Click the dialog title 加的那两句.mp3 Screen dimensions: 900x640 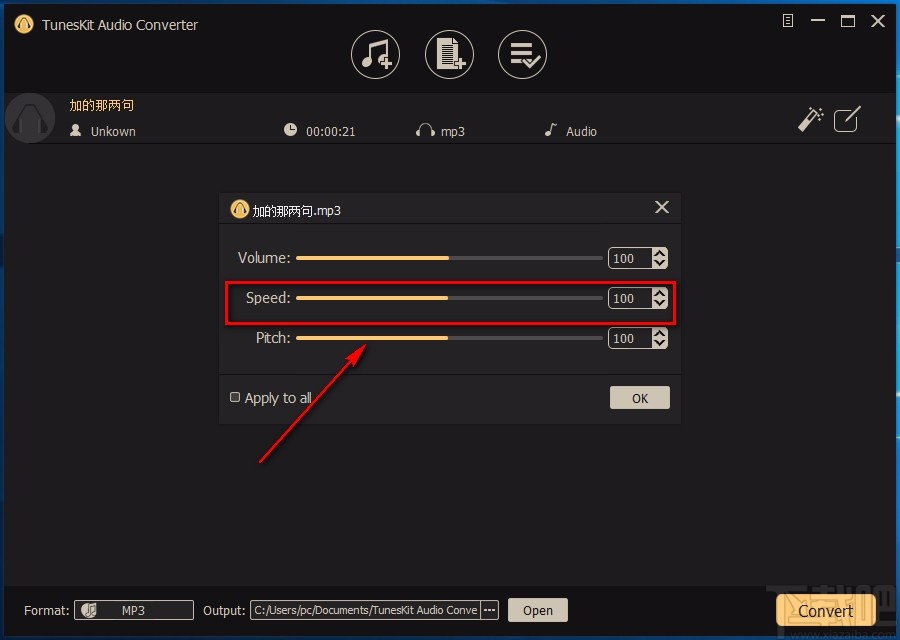coord(296,211)
